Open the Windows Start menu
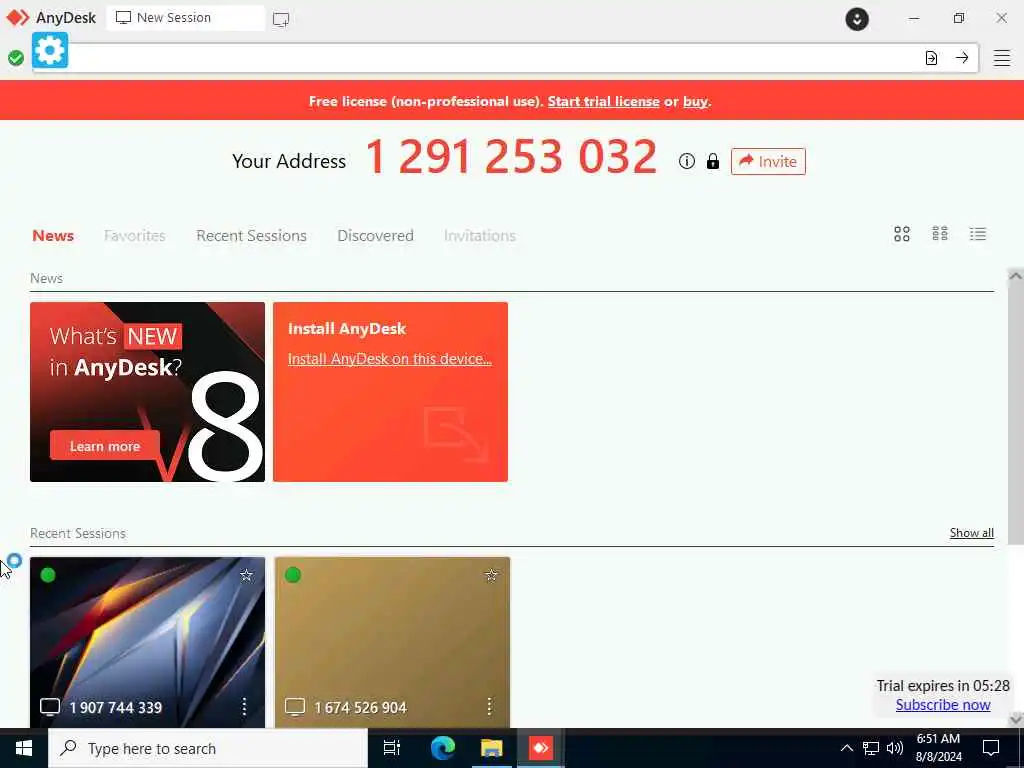 click(x=24, y=748)
